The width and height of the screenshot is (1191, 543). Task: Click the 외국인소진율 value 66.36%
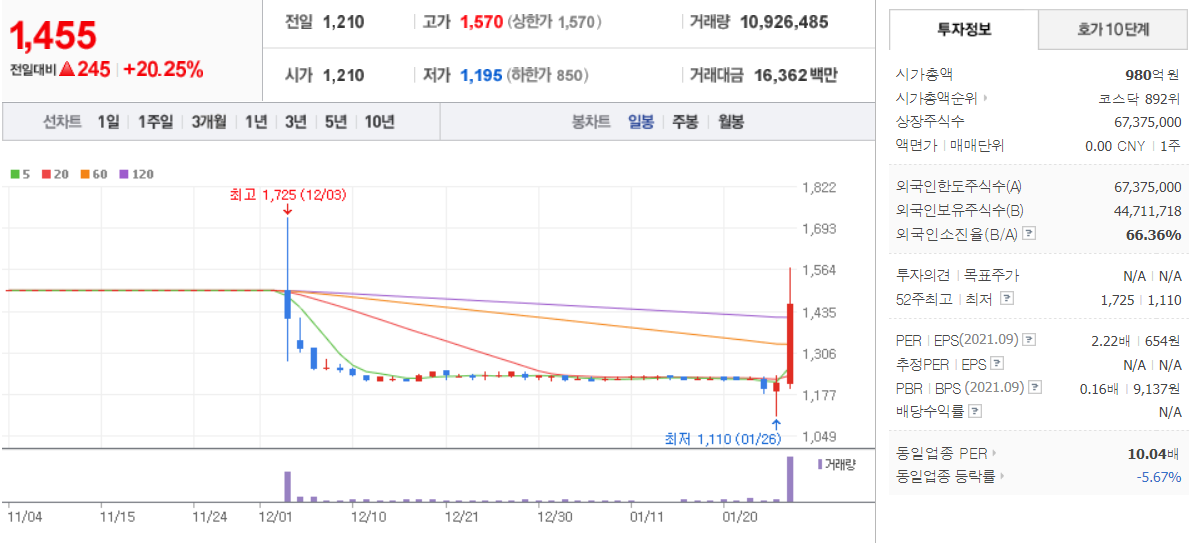[x=1153, y=235]
